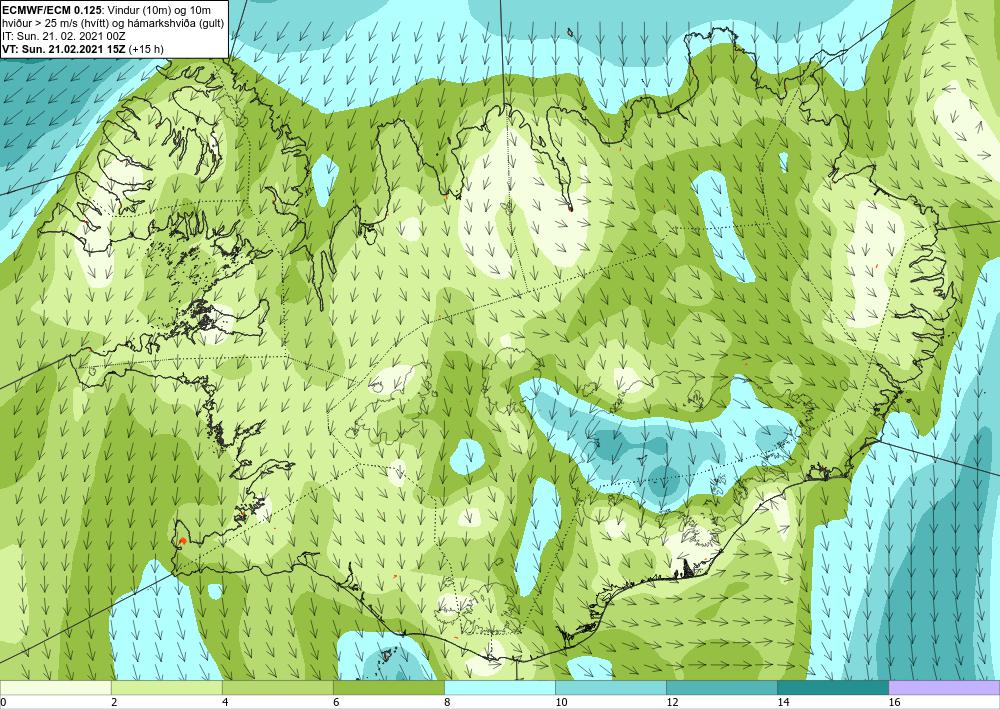The width and height of the screenshot is (1000, 709).
Task: Click the dark teal 14–16 legend swatch
Action: pyautogui.click(x=833, y=687)
